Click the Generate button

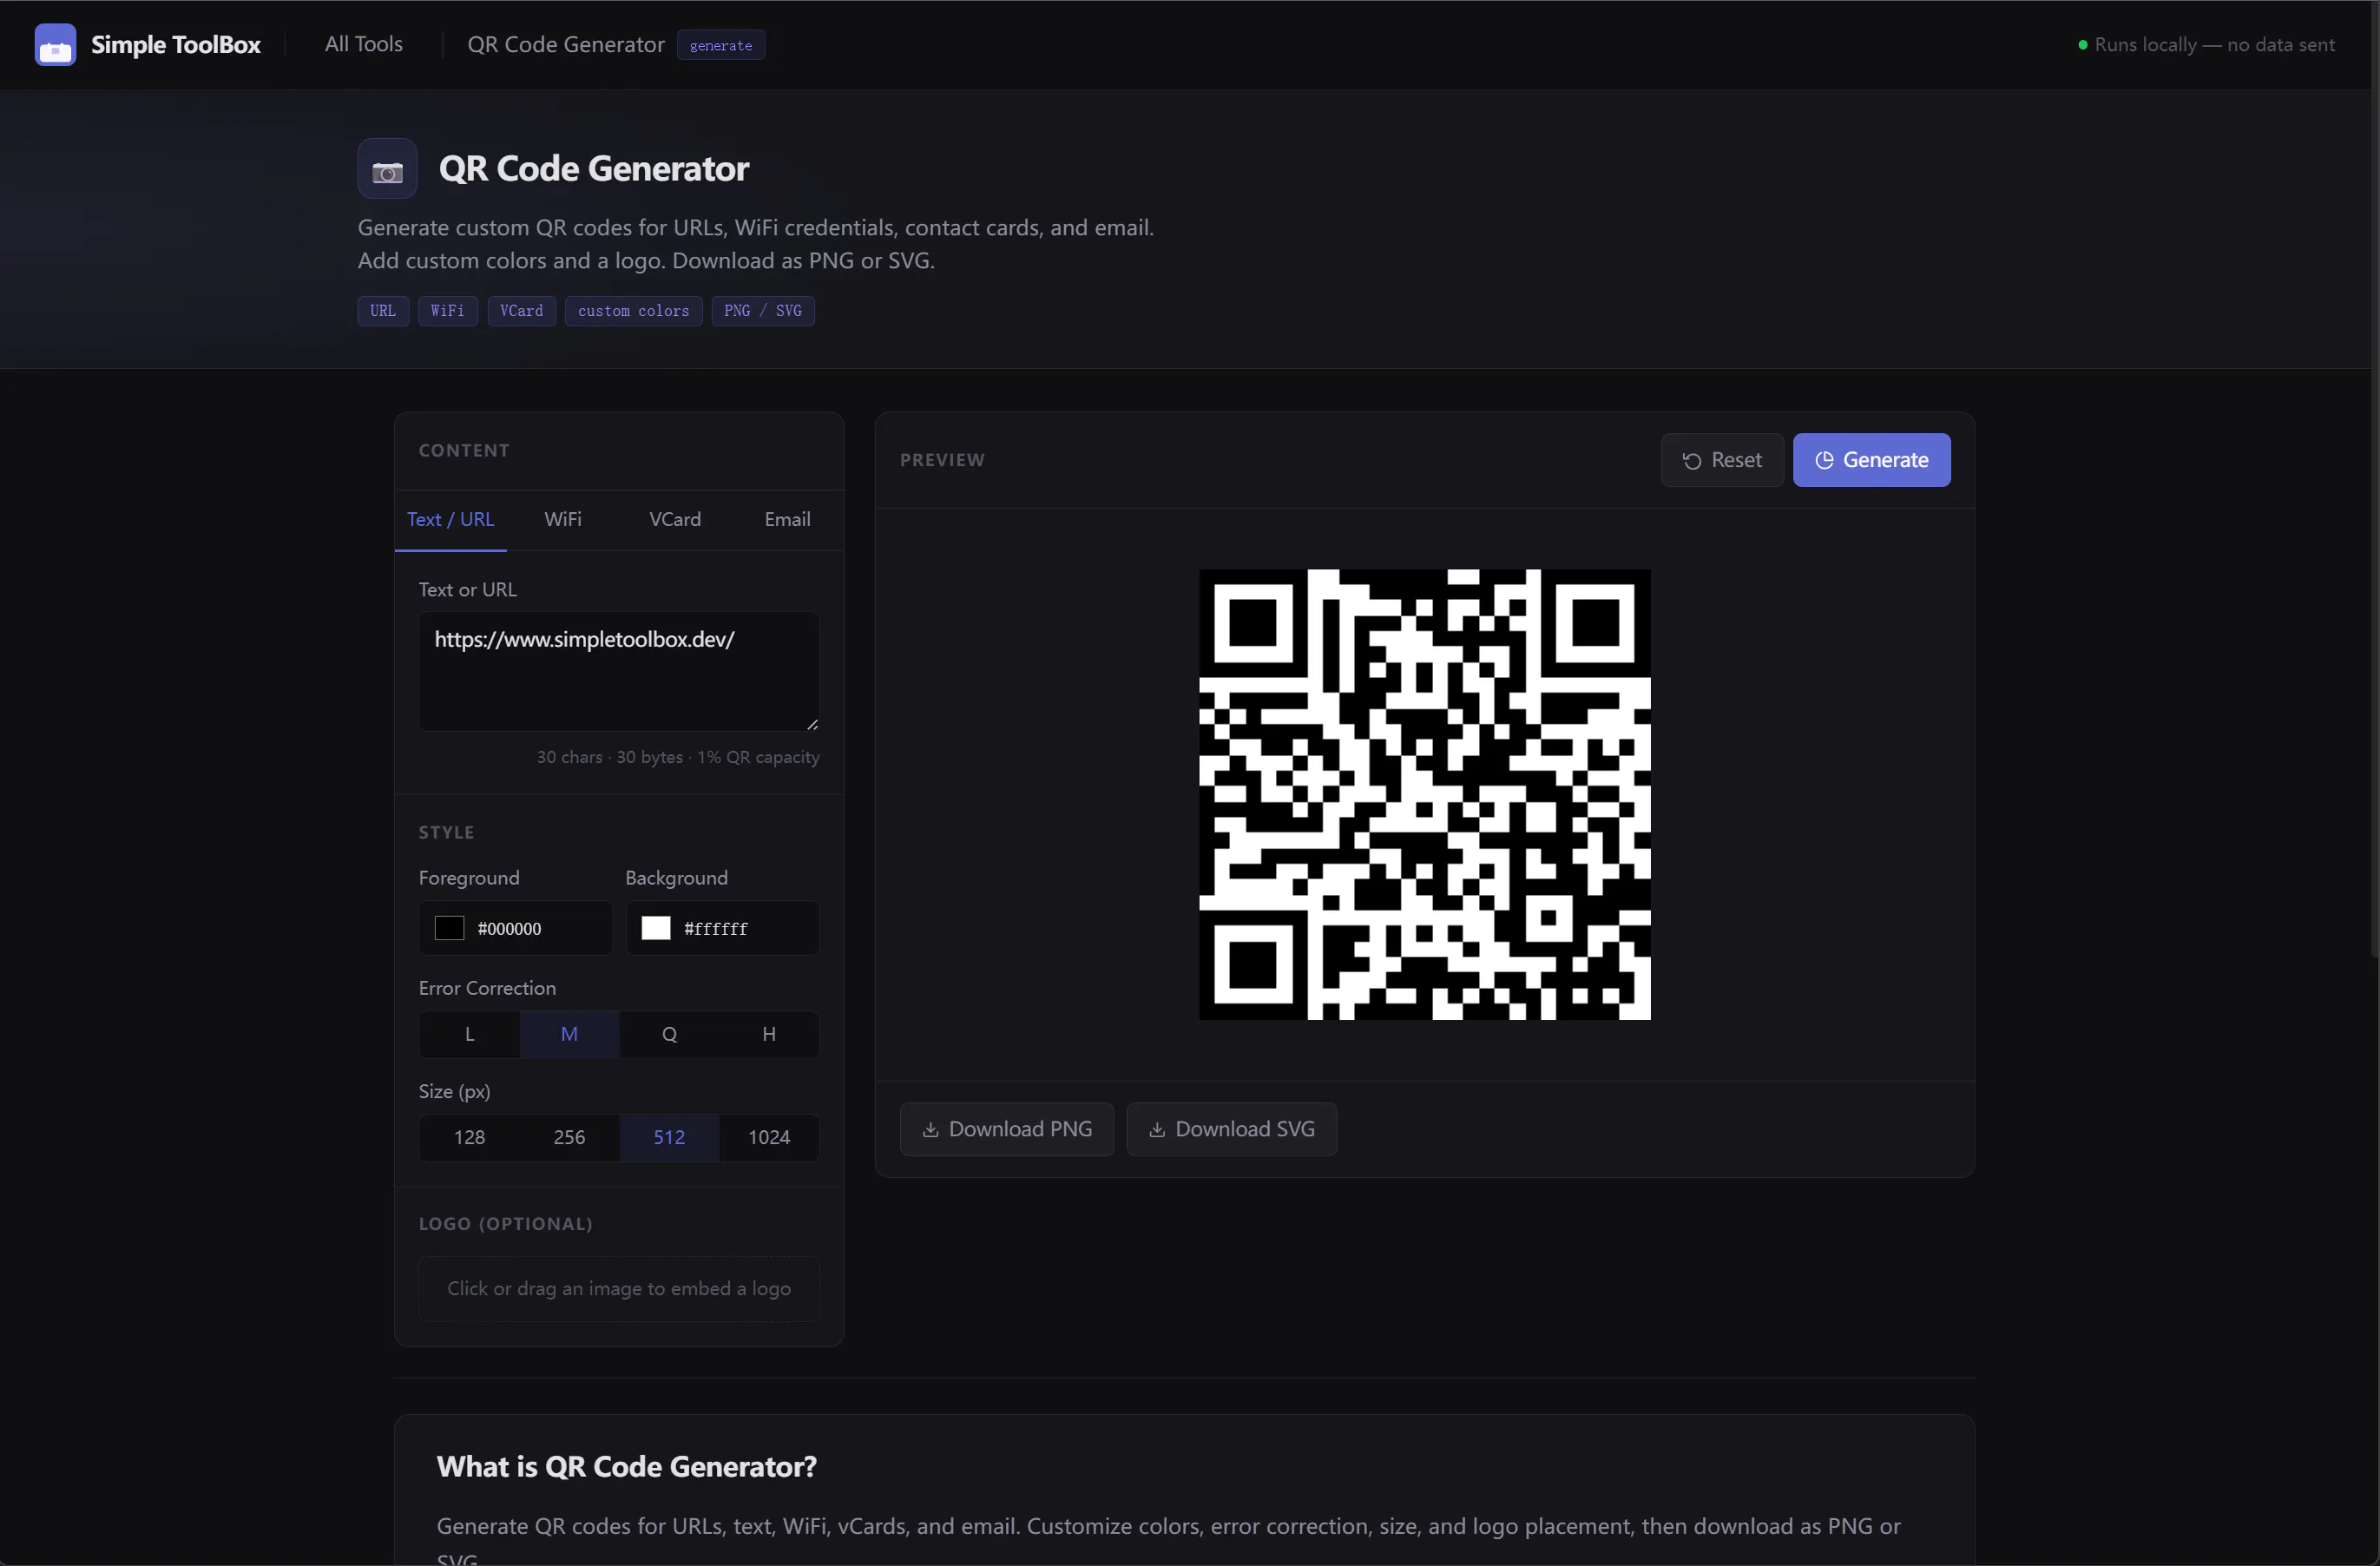click(1871, 460)
